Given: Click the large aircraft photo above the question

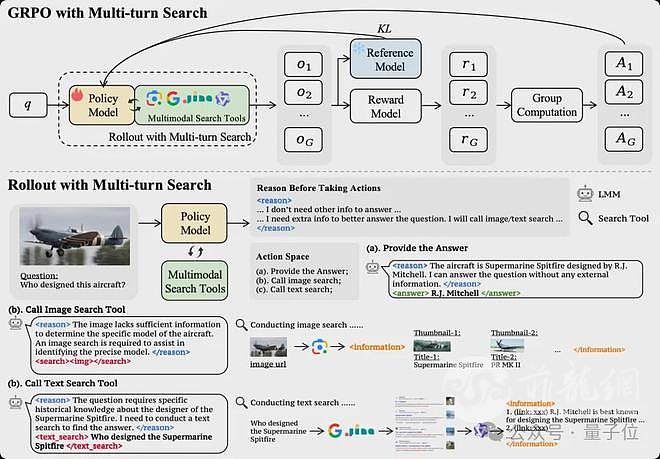Looking at the screenshot, I should pyautogui.click(x=75, y=236).
